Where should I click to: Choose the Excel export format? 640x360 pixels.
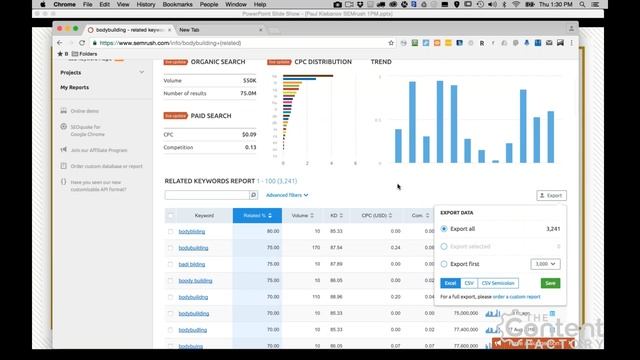click(x=450, y=283)
